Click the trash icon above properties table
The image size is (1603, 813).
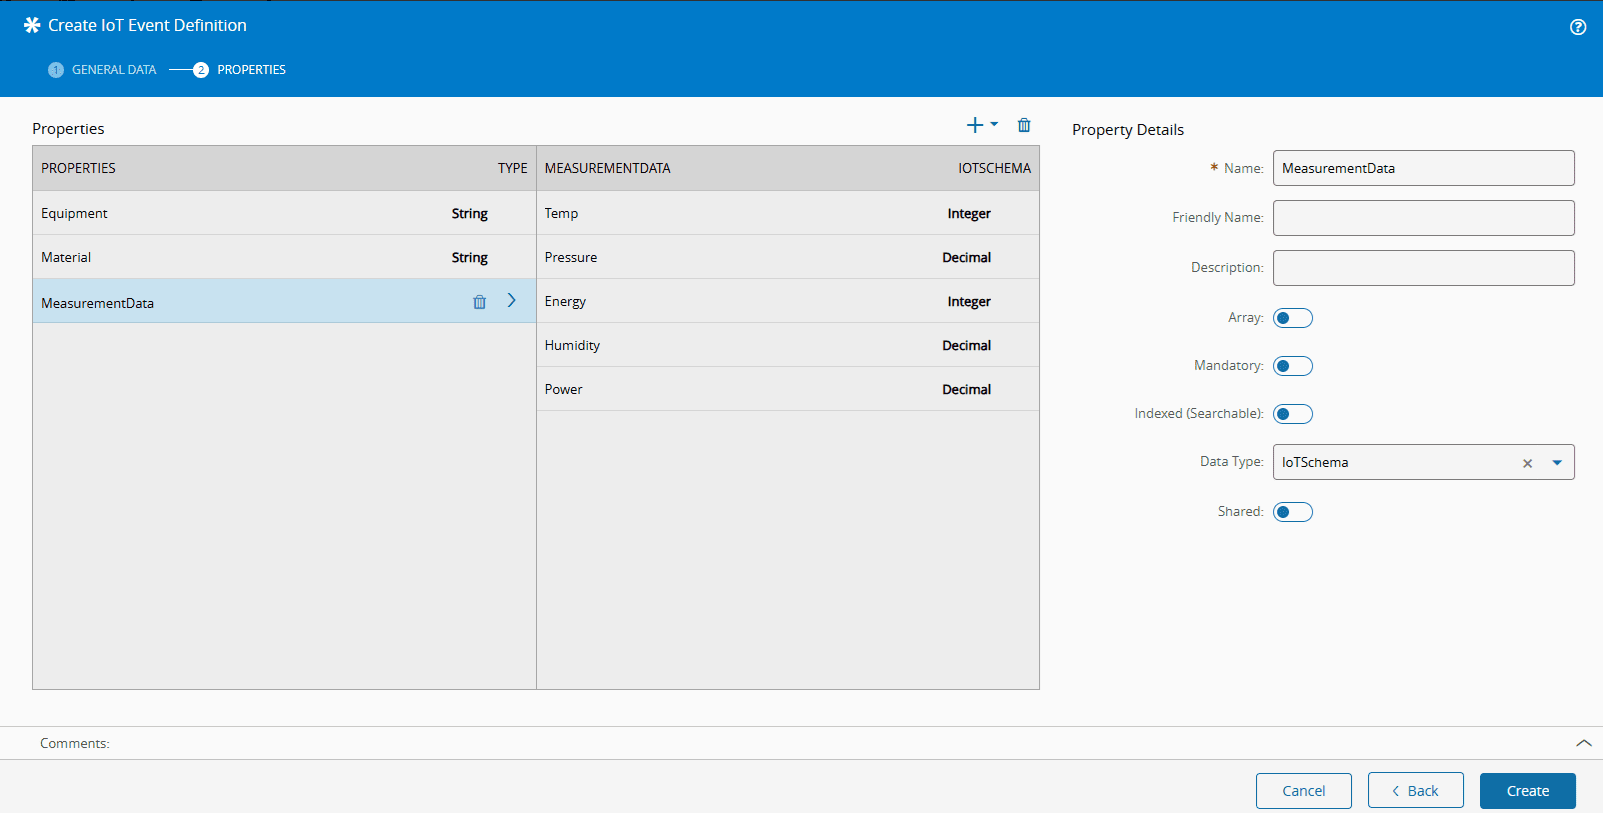[x=1024, y=125]
